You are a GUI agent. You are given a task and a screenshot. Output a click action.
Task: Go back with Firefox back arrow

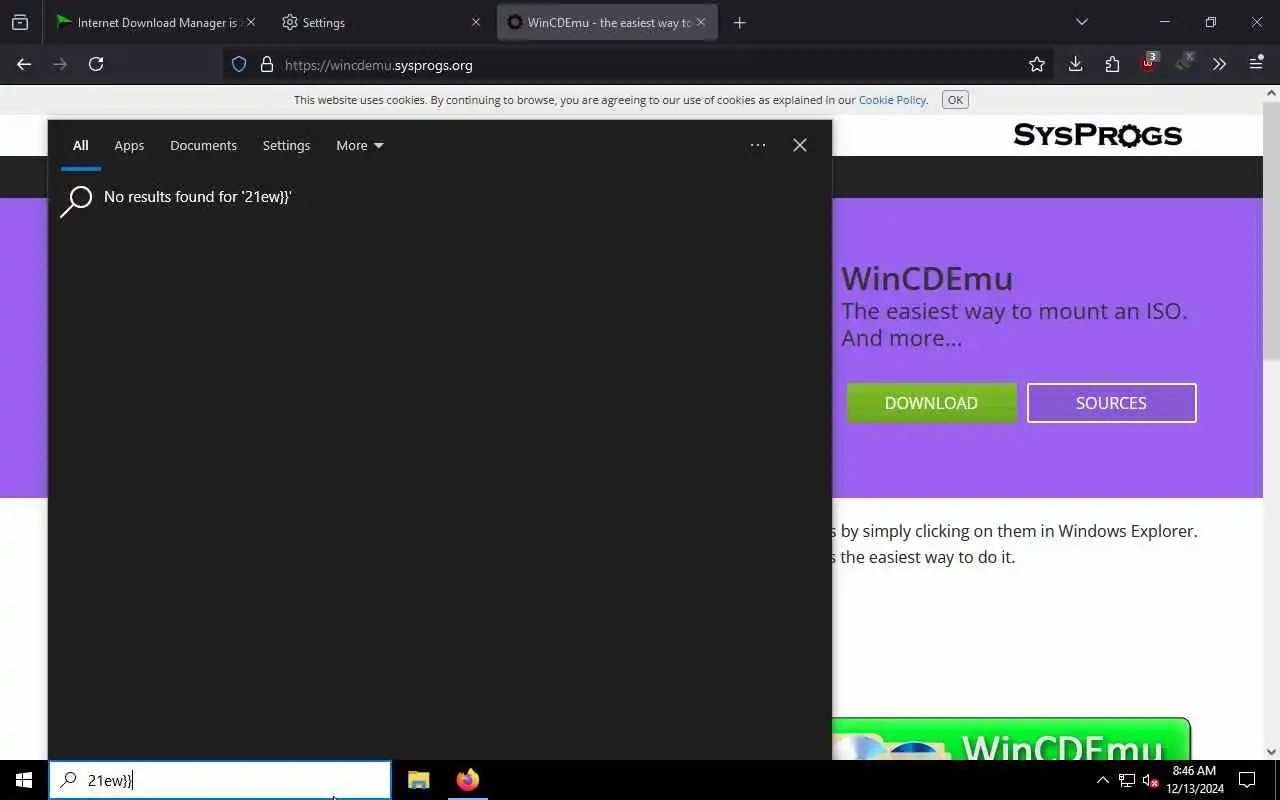tap(24, 64)
